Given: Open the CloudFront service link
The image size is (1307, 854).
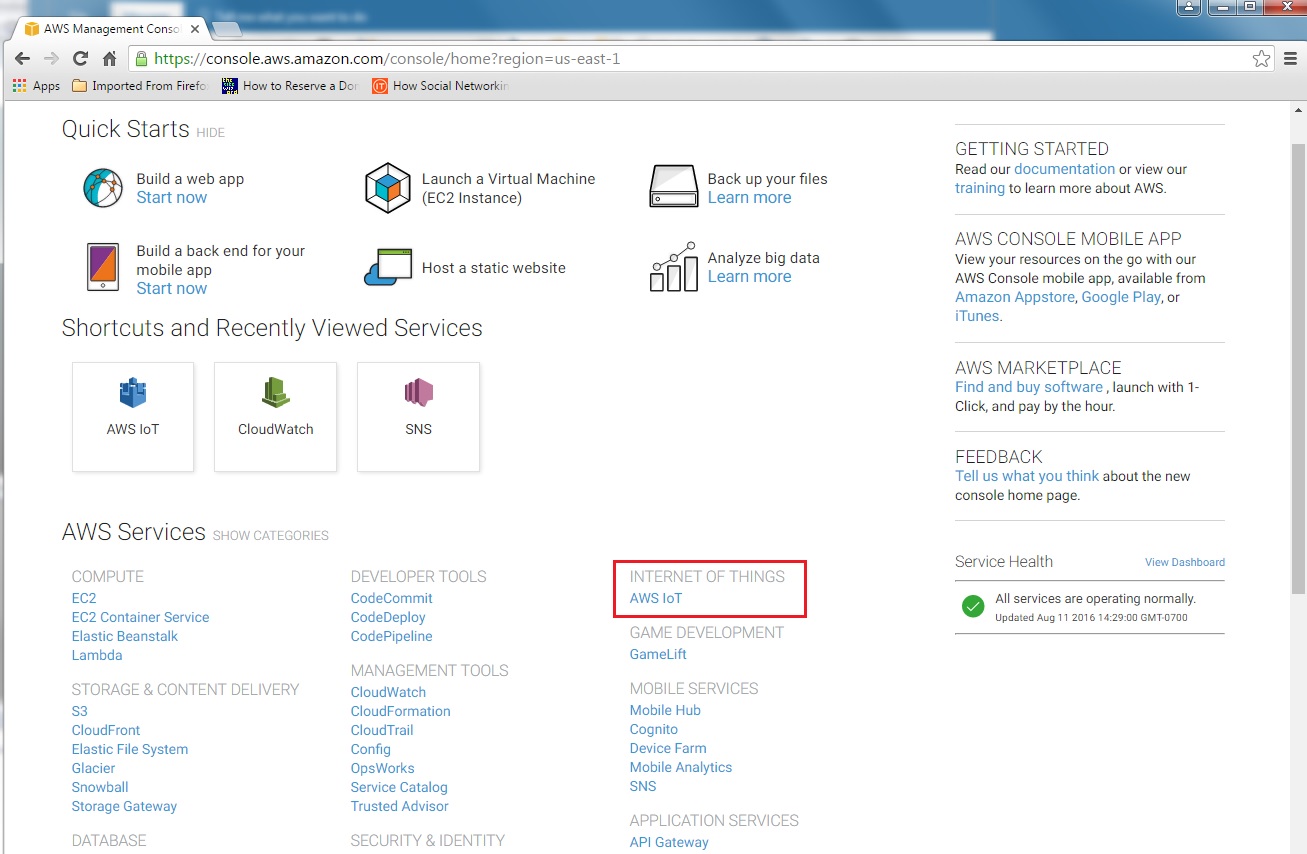Looking at the screenshot, I should pyautogui.click(x=106, y=730).
